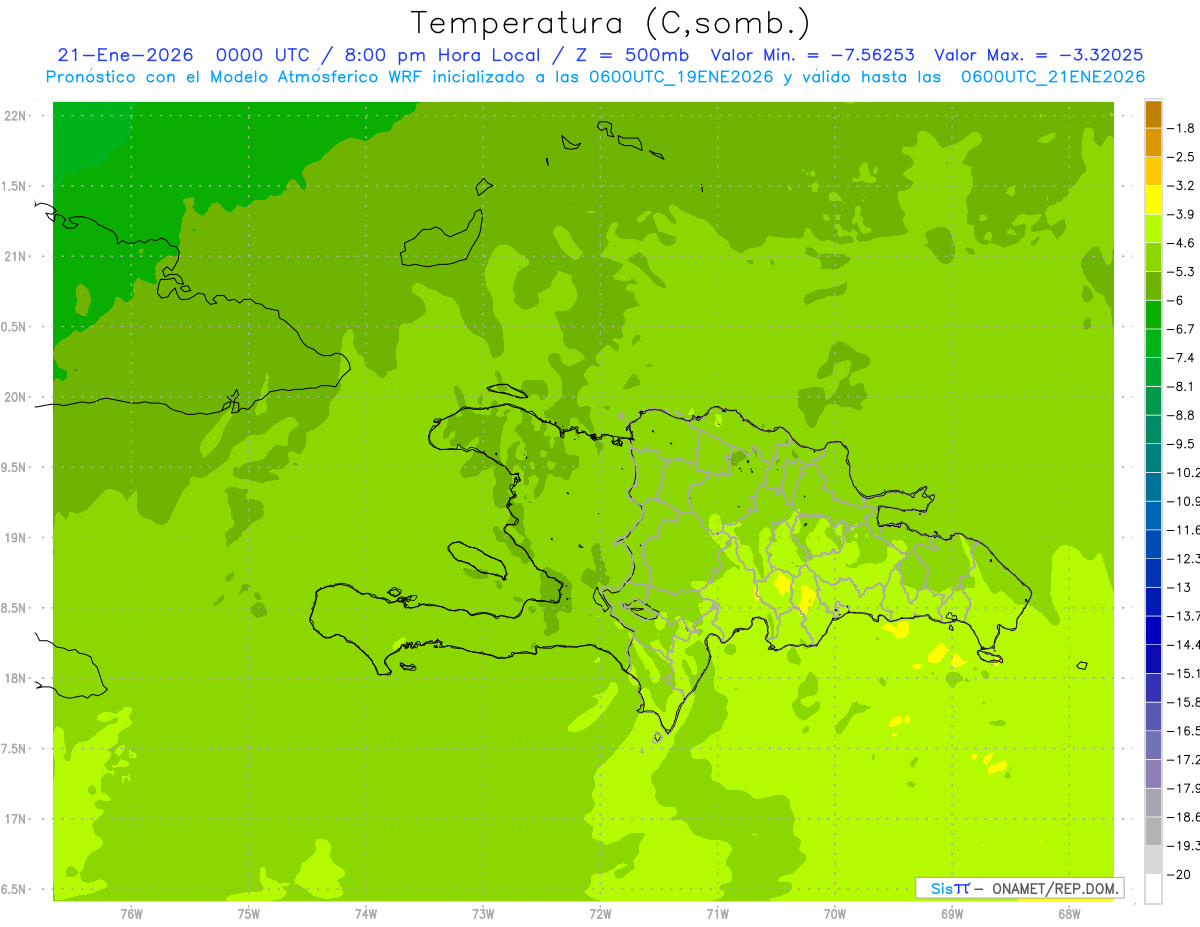Click the -13.7 colorbar label

coord(1185,616)
